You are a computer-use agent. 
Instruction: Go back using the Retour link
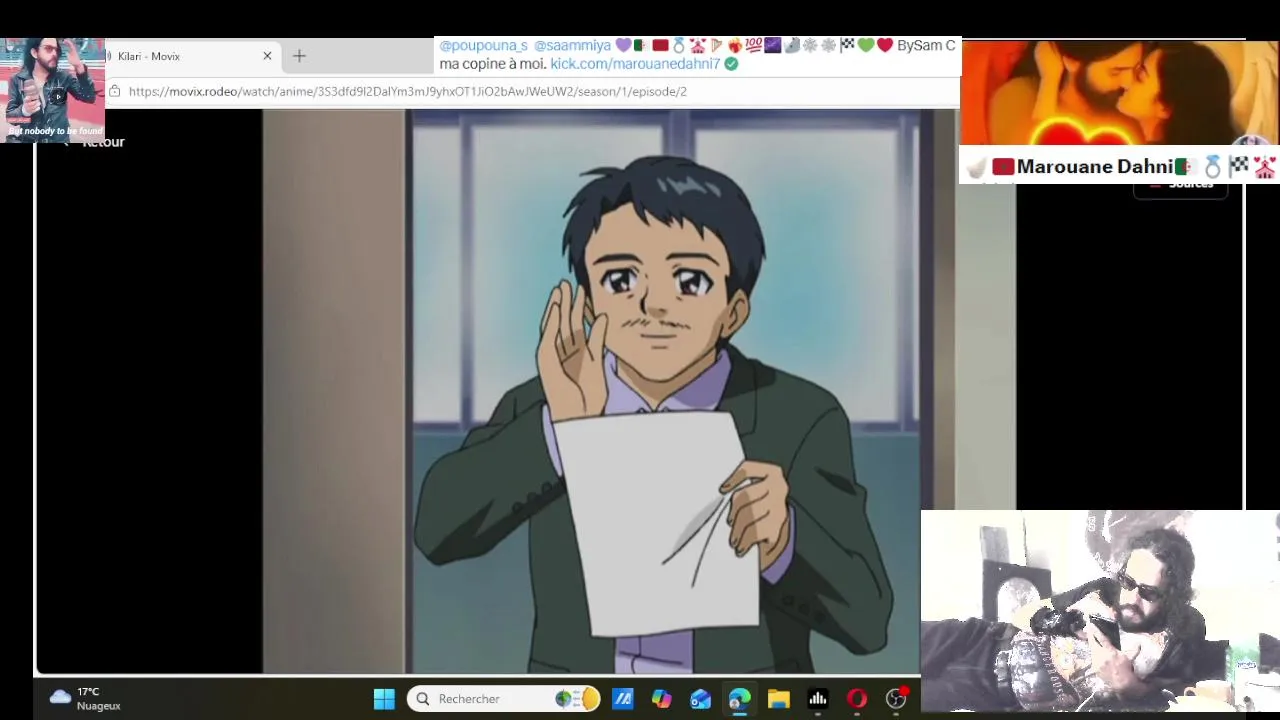[x=95, y=142]
